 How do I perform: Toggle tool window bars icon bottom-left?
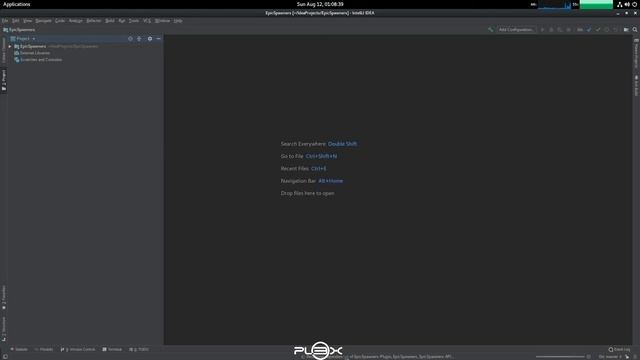tap(5, 357)
